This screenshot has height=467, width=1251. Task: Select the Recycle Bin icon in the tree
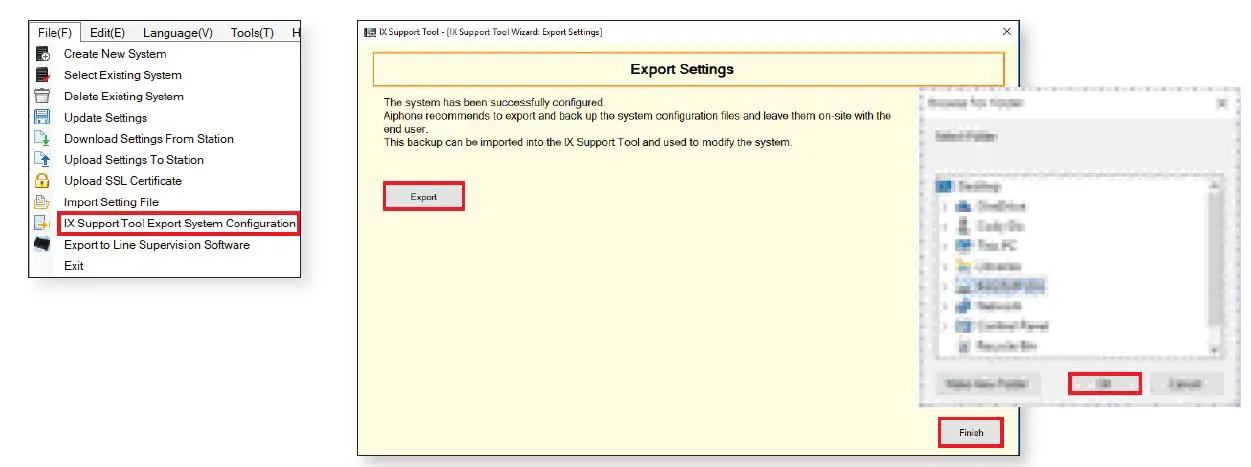point(964,346)
